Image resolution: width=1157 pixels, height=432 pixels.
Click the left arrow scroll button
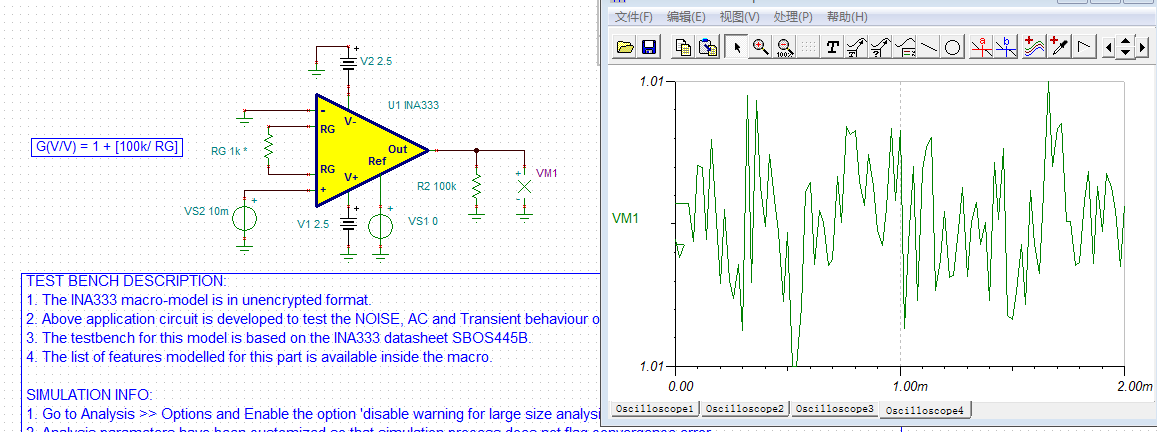click(1108, 48)
